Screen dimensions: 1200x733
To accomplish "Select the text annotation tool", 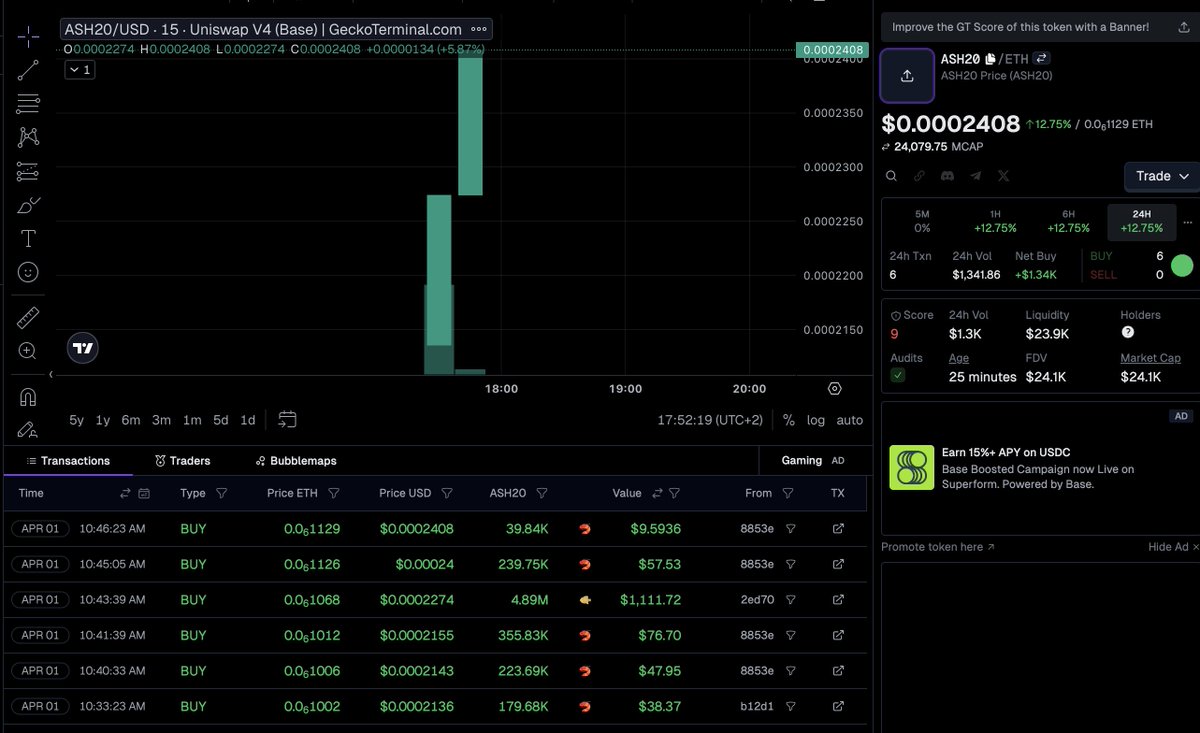I will (x=28, y=238).
